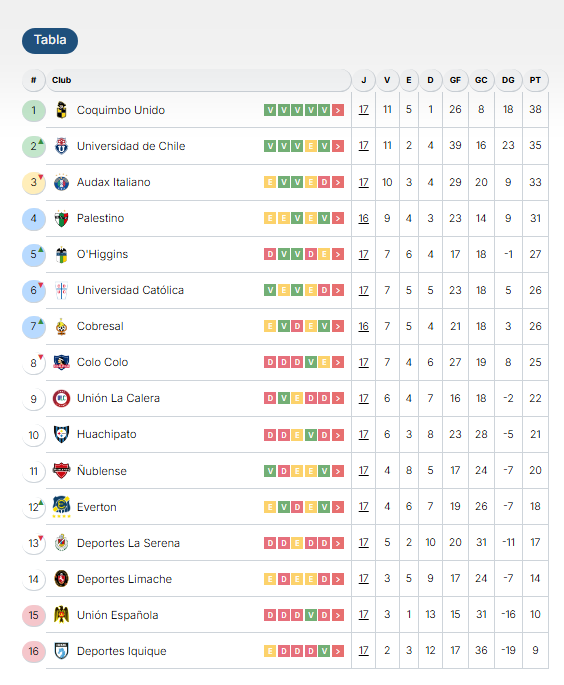The height and width of the screenshot is (685, 564).
Task: Click the Unión Española crest icon
Action: (x=62, y=615)
